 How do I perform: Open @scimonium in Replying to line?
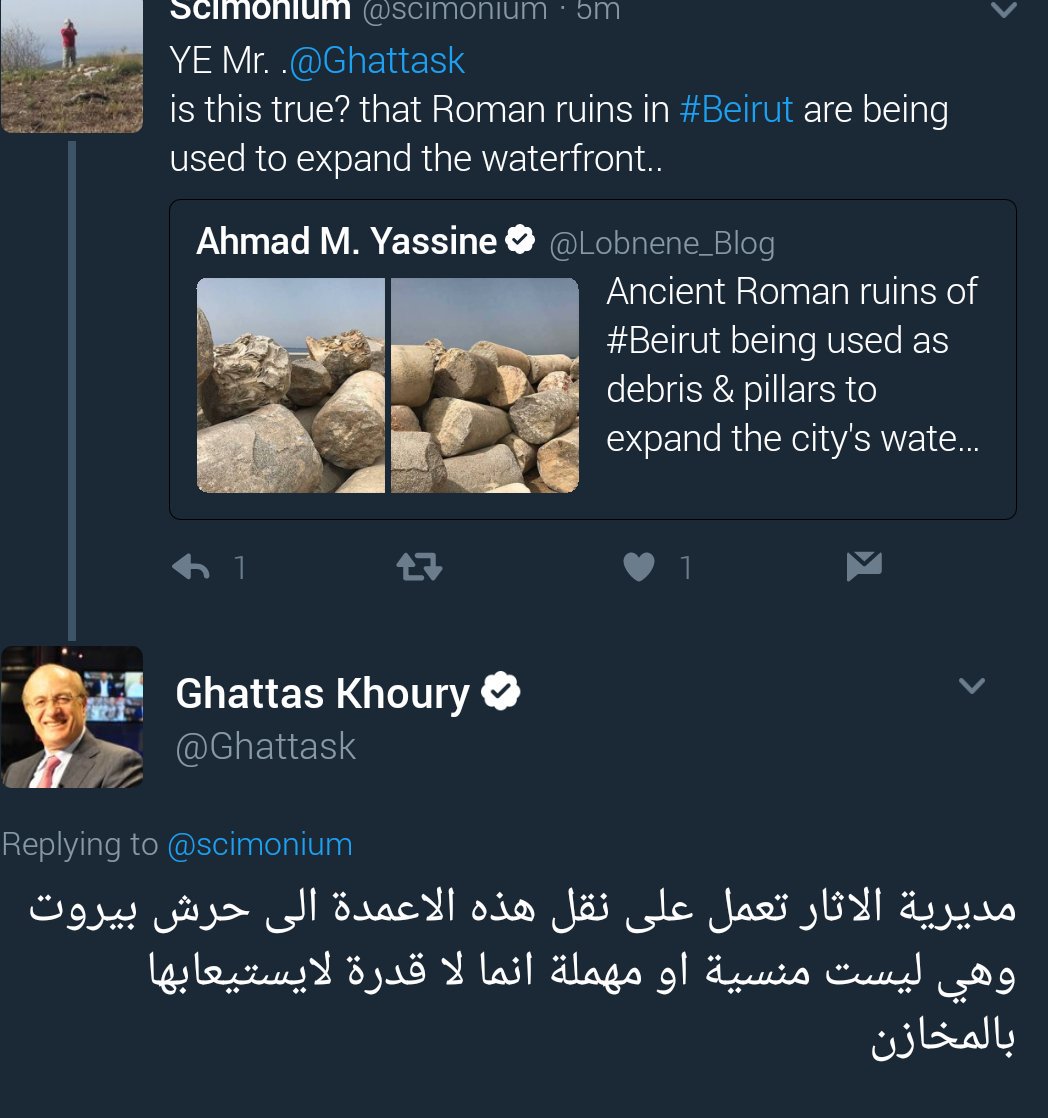[259, 844]
